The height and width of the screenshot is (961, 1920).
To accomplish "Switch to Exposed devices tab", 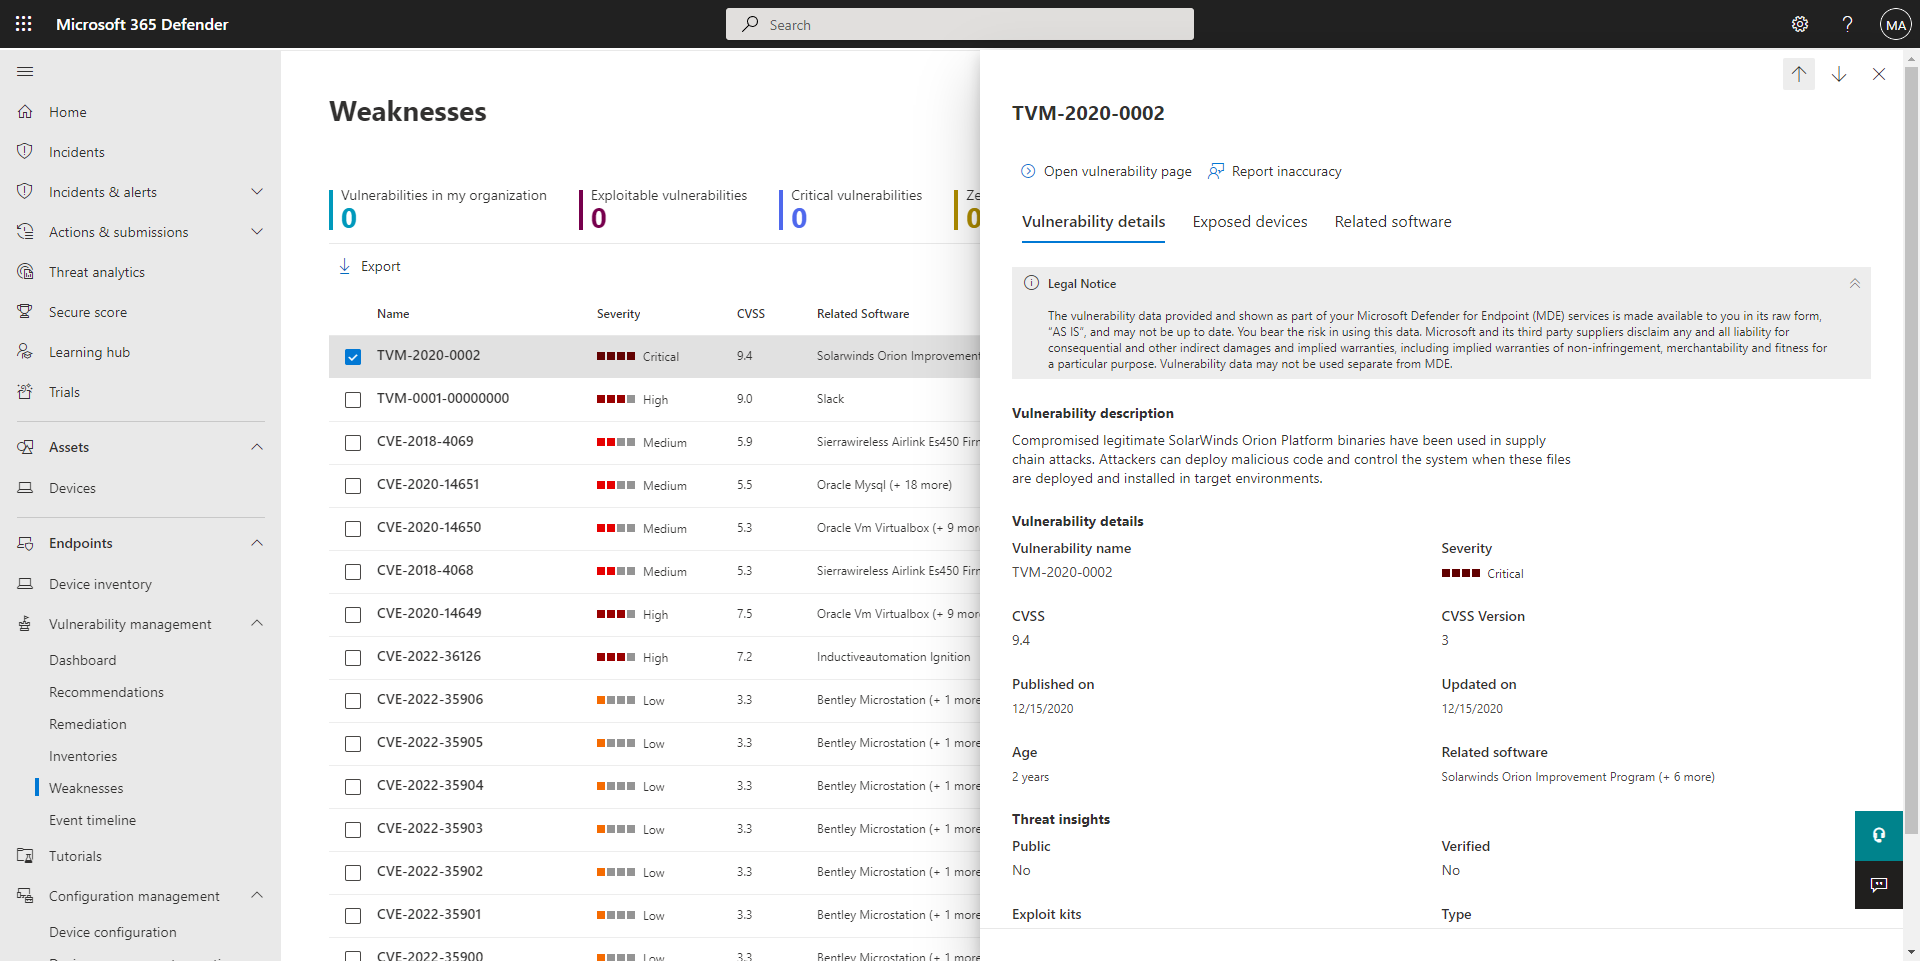I will click(x=1250, y=222).
